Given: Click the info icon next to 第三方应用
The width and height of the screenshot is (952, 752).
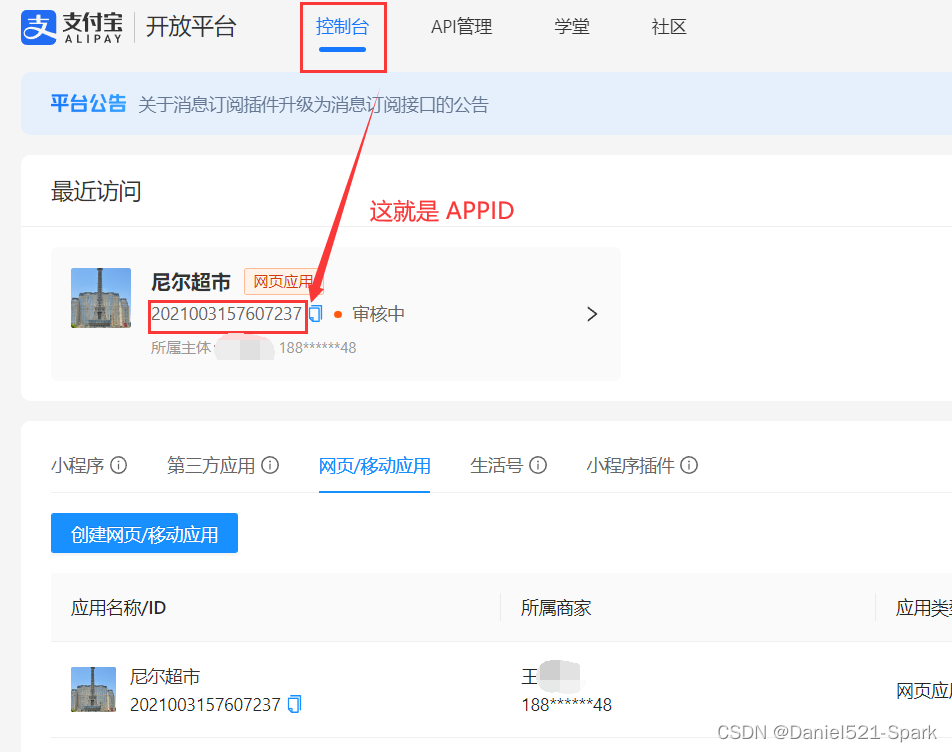Looking at the screenshot, I should [270, 465].
